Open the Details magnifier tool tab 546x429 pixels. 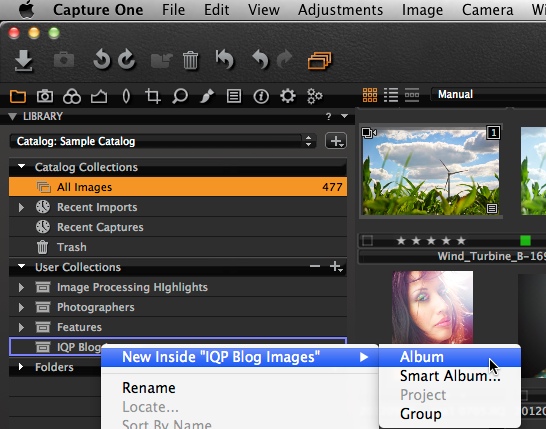(x=180, y=96)
